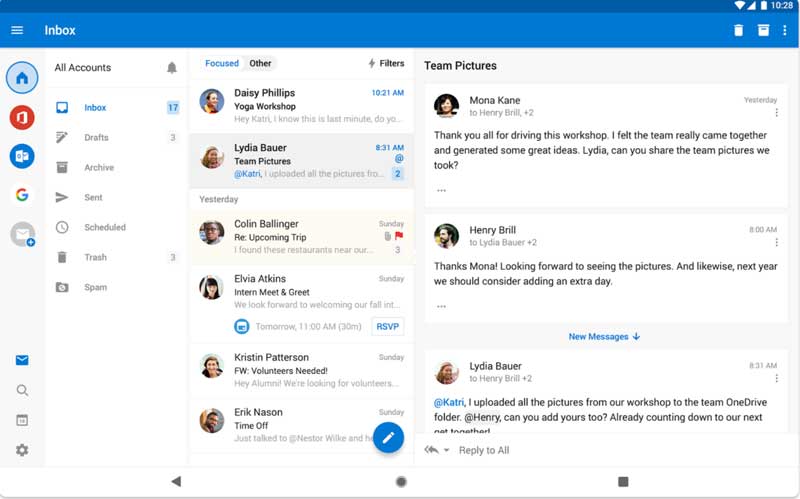
Task: Tap the Android back navigation button
Action: [176, 481]
